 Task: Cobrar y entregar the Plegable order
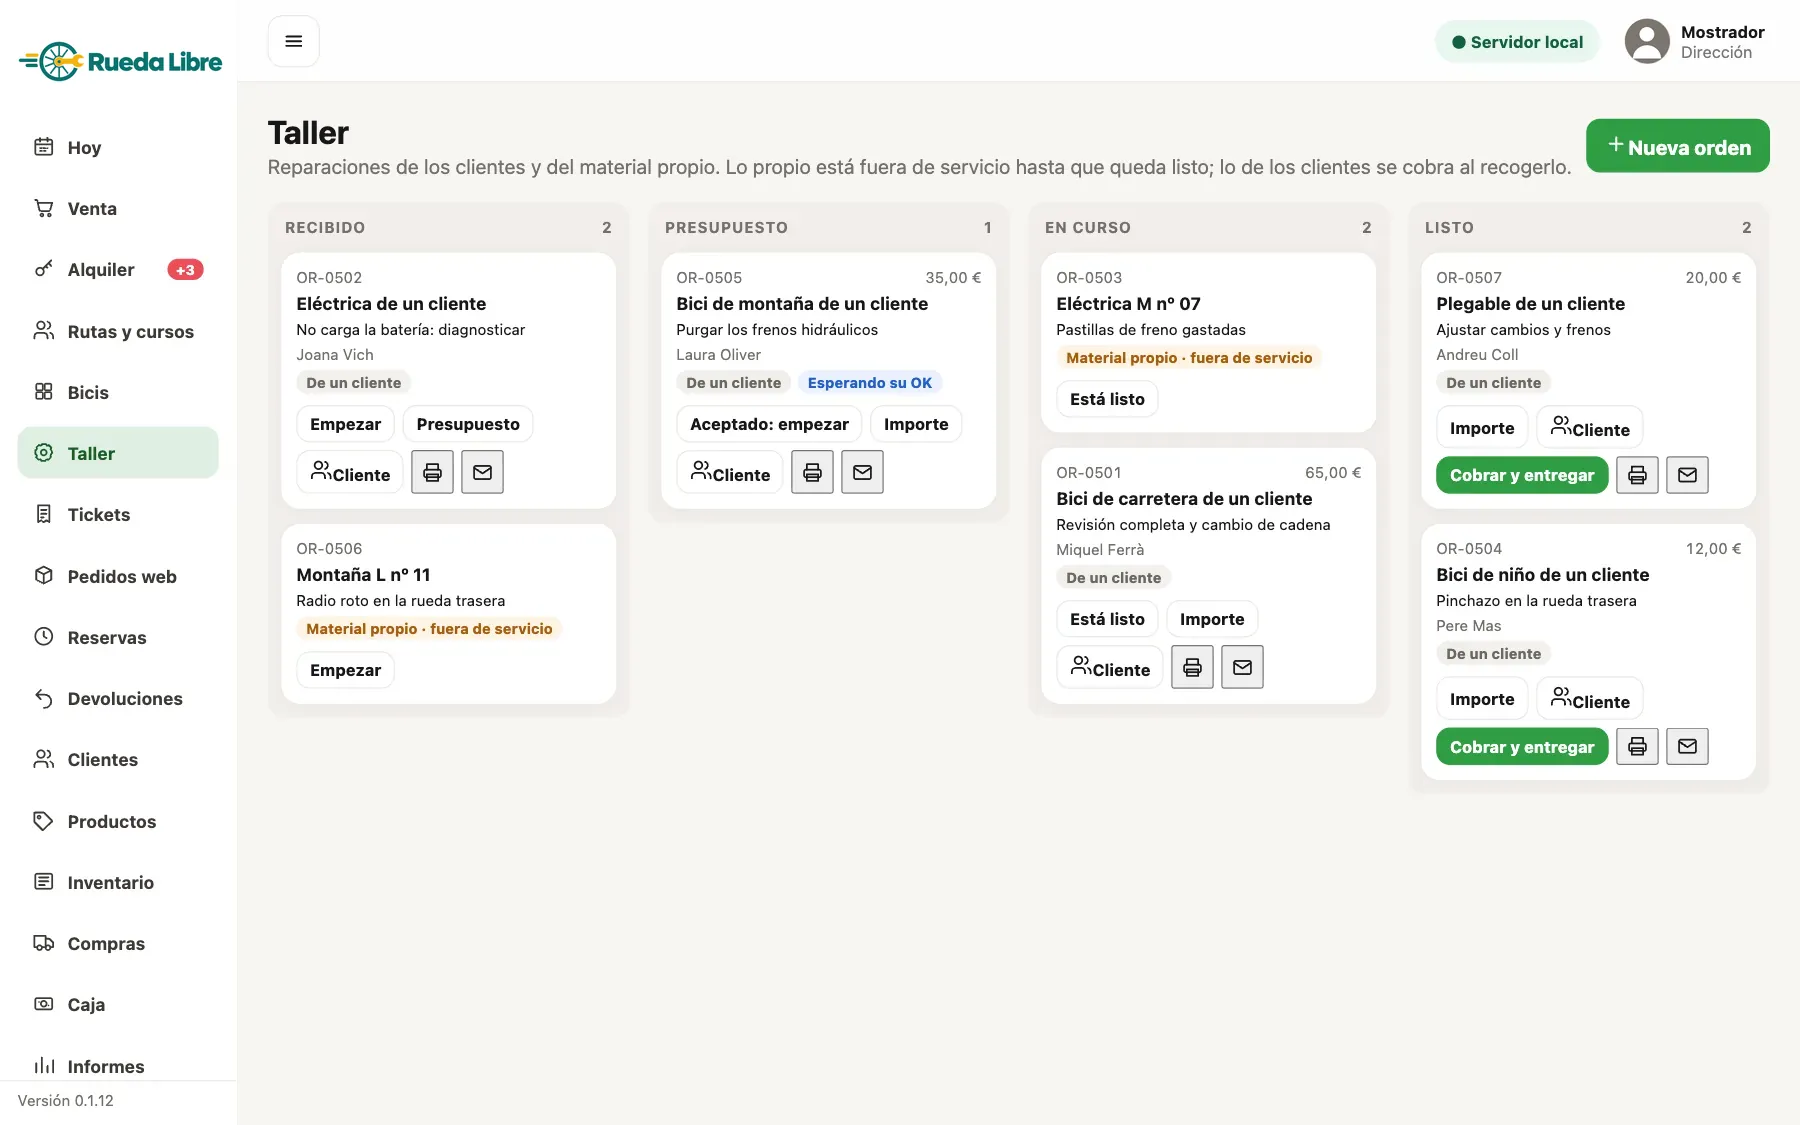pos(1522,475)
